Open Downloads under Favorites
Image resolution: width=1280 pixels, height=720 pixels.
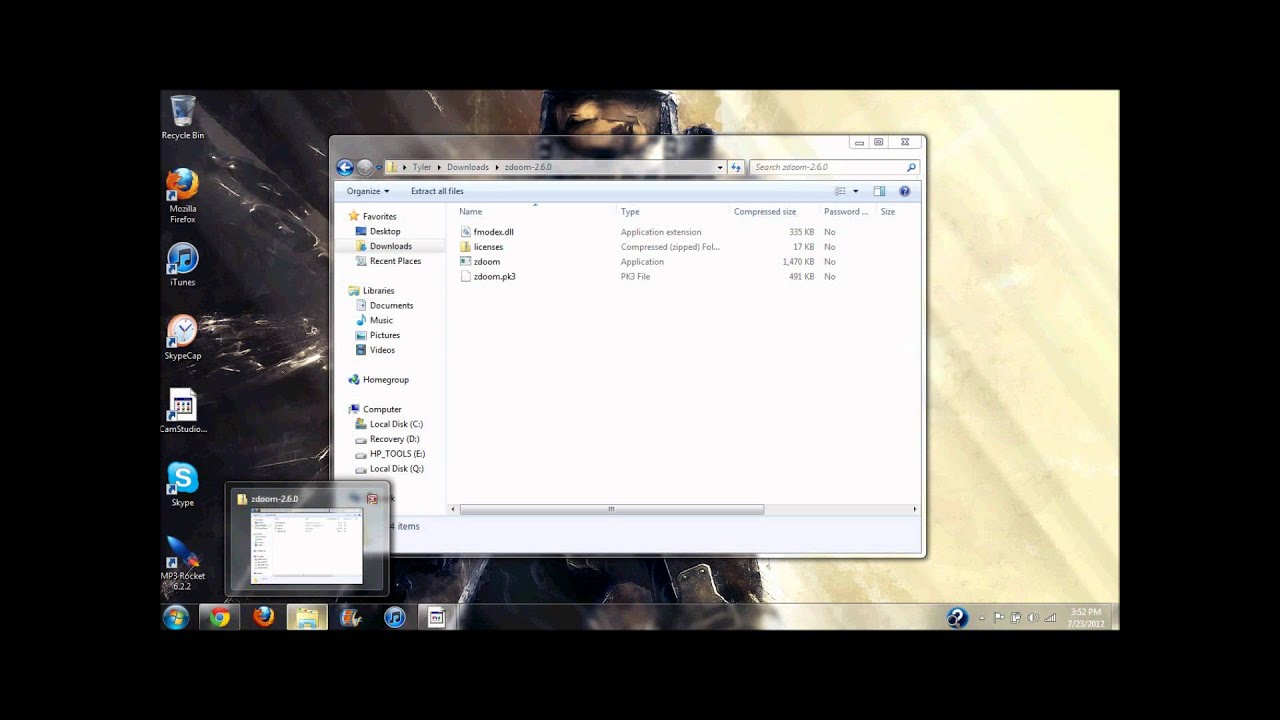(390, 247)
